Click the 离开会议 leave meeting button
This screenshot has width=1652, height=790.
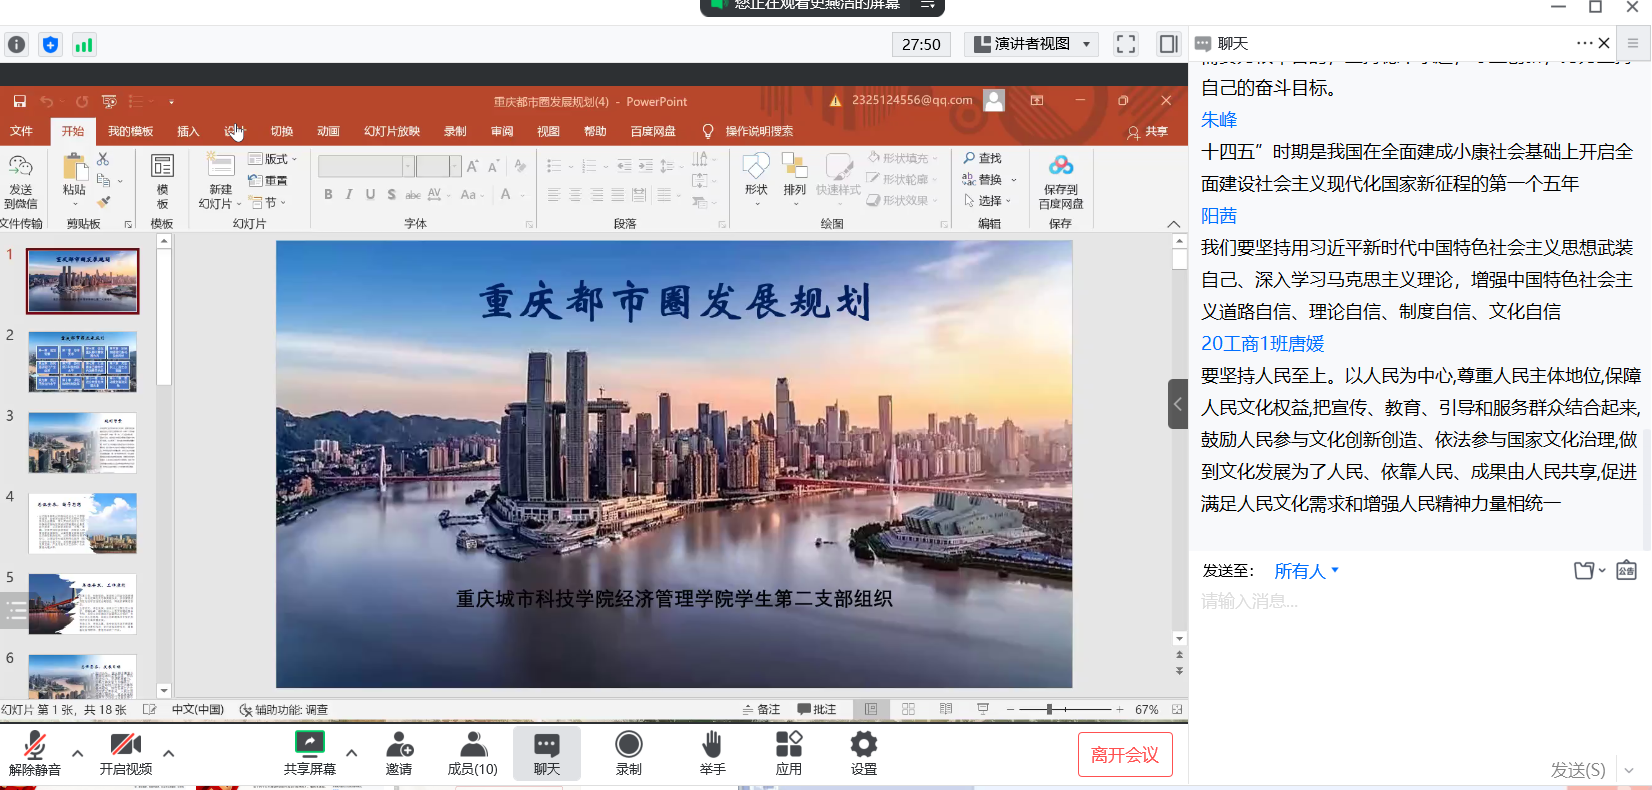click(1125, 755)
